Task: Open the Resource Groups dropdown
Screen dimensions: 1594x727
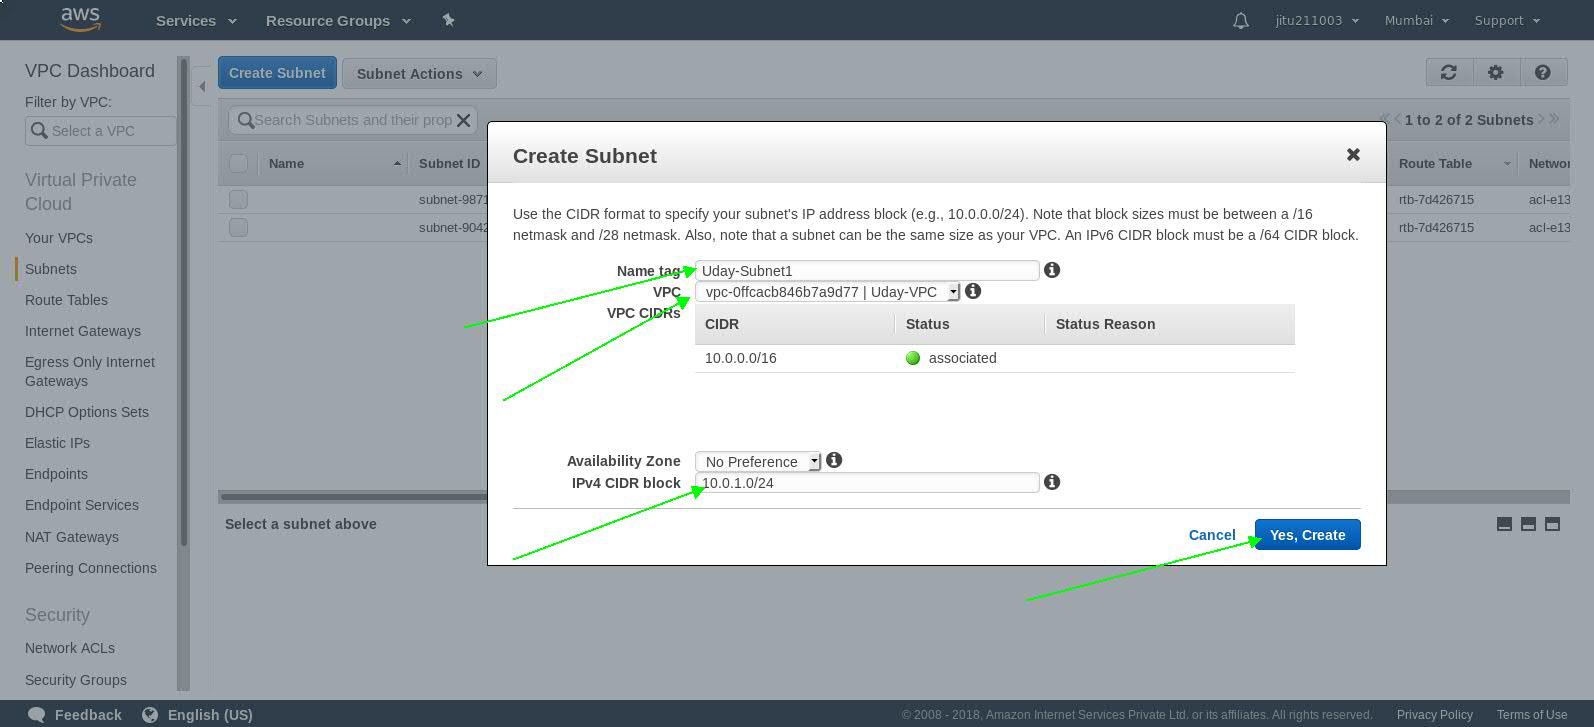Action: 338,20
